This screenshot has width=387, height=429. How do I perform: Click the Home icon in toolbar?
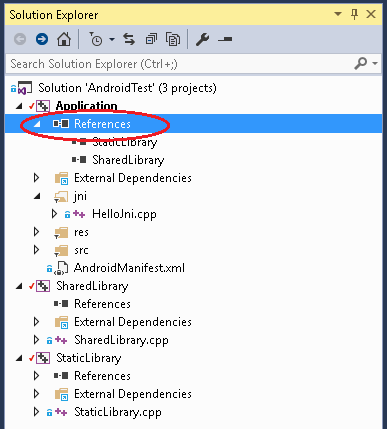point(64,39)
